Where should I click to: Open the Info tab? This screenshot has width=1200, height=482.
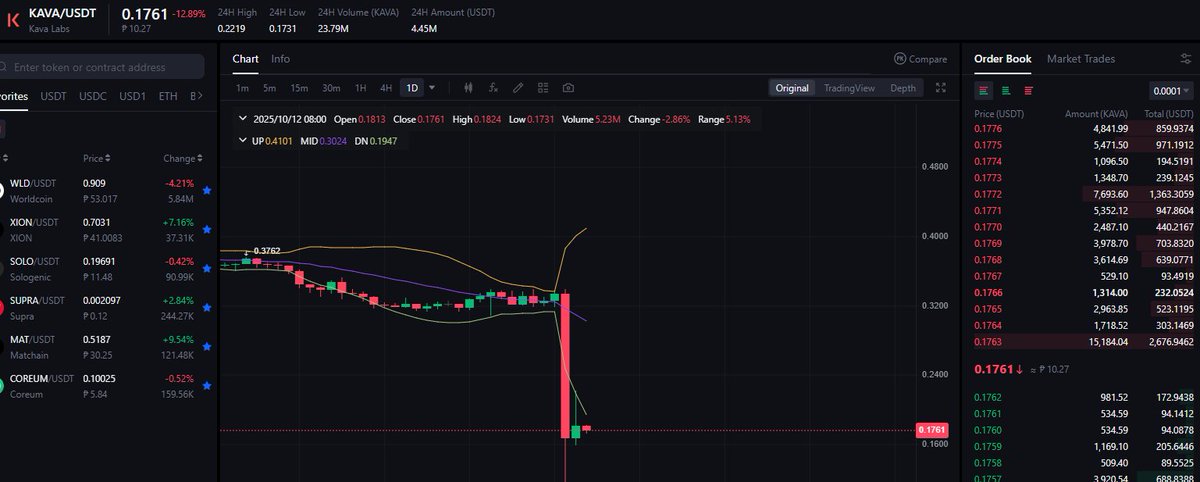(x=280, y=59)
